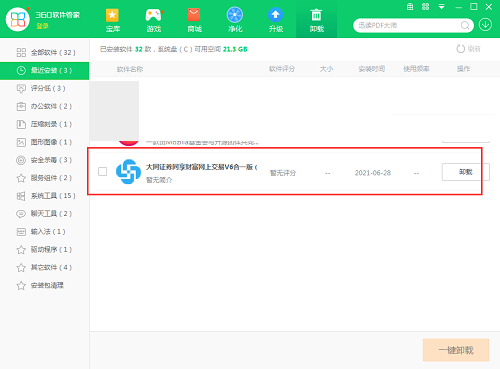Click the magnifier search icon
Image resolution: width=500 pixels, height=369 pixels.
(x=465, y=25)
